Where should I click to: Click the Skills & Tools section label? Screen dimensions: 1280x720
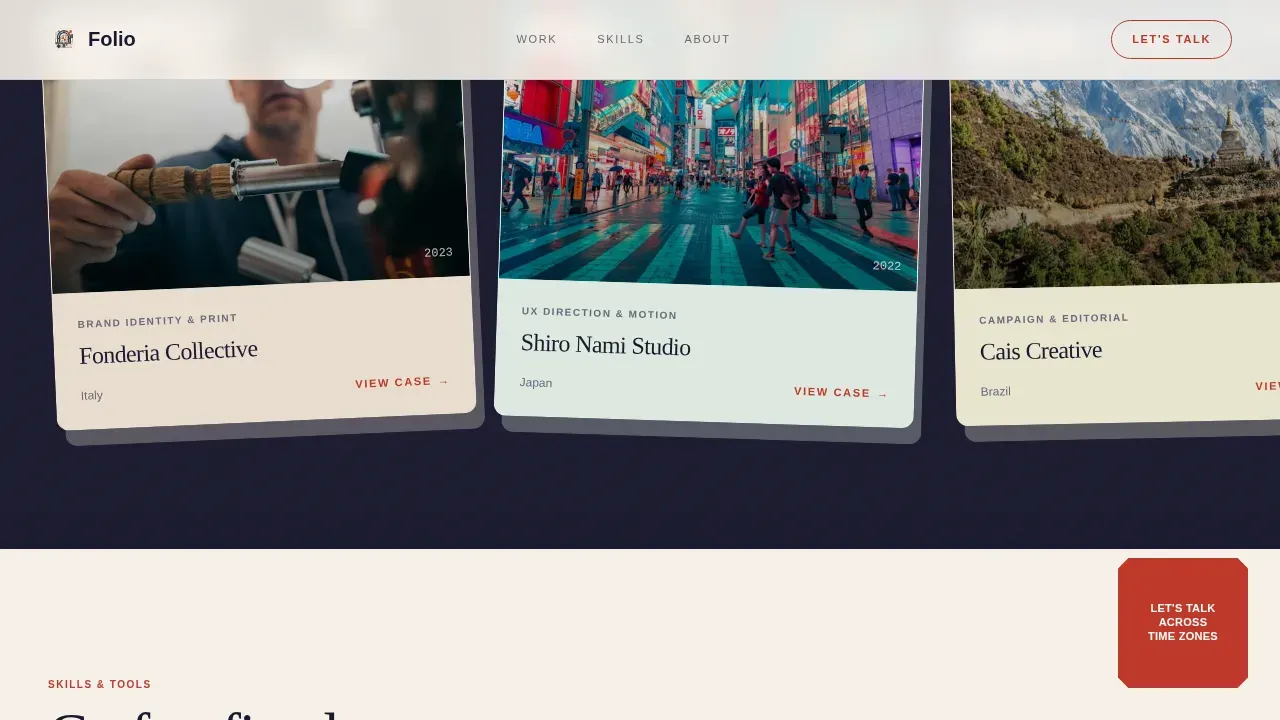pos(99,685)
